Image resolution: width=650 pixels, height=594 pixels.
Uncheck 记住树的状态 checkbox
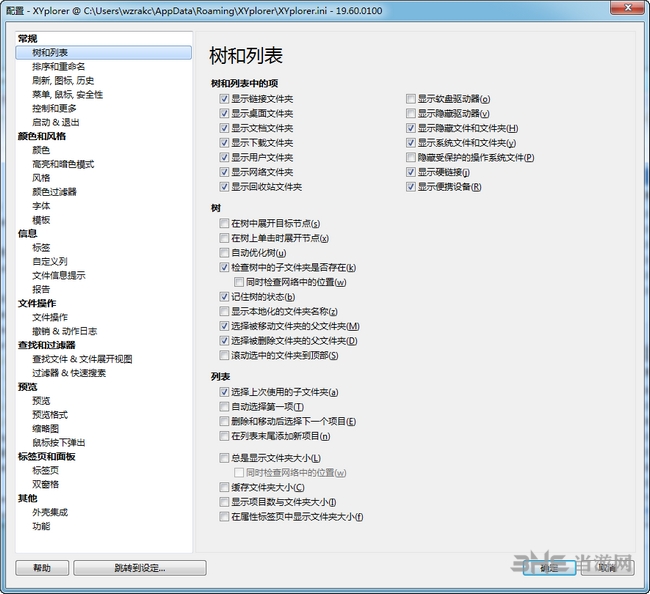224,297
